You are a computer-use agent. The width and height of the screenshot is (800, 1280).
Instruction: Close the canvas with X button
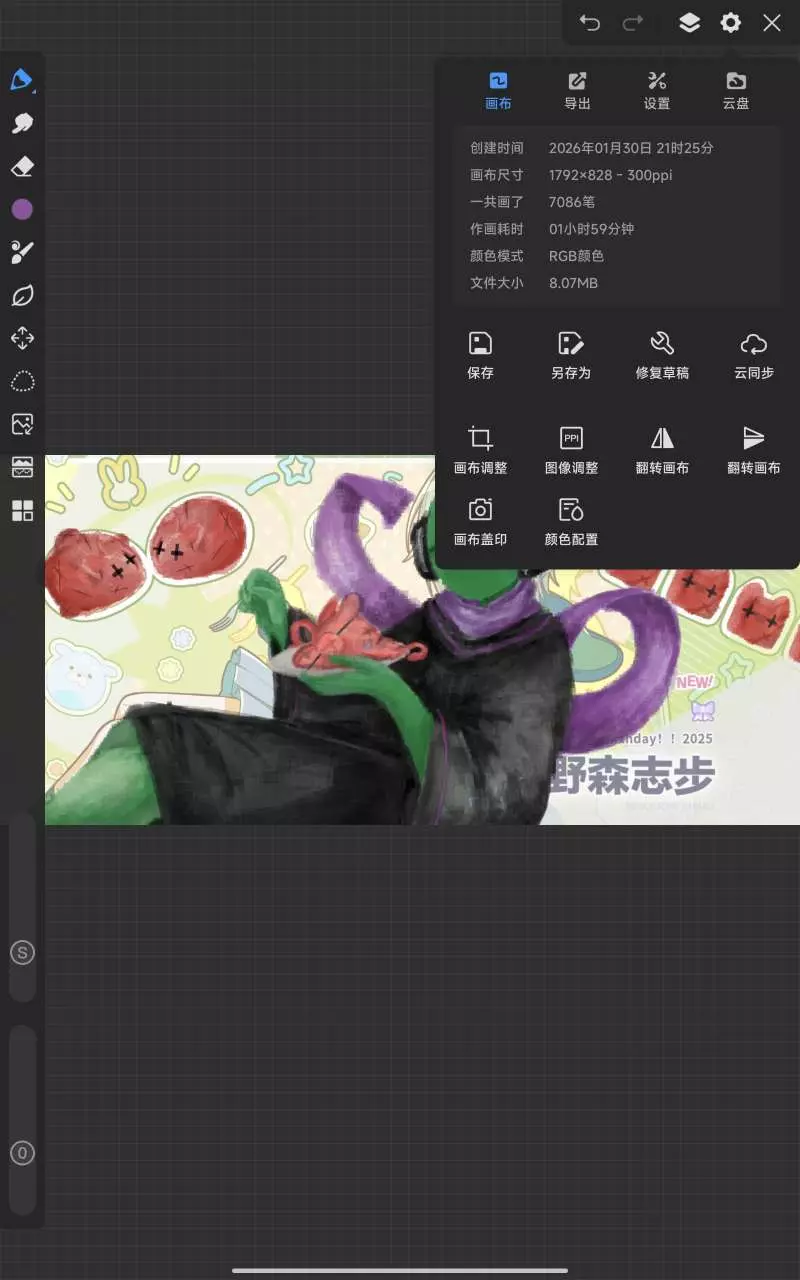coord(772,23)
